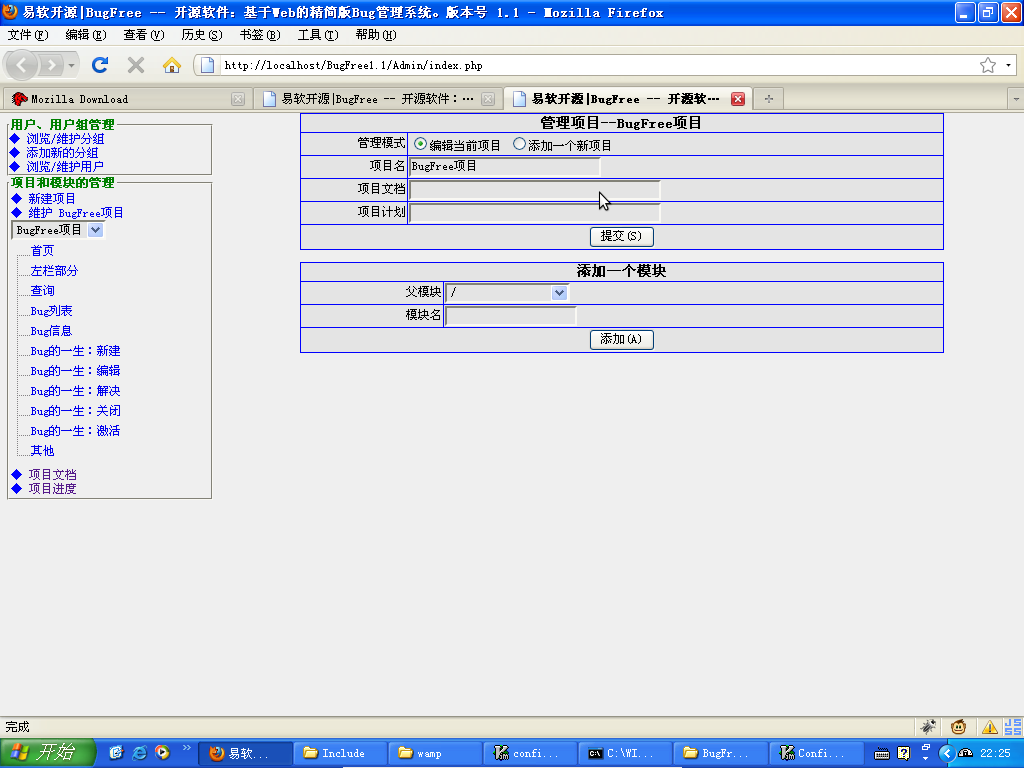This screenshot has width=1024, height=768.
Task: Open a new tab with the plus button
Action: coord(769,99)
